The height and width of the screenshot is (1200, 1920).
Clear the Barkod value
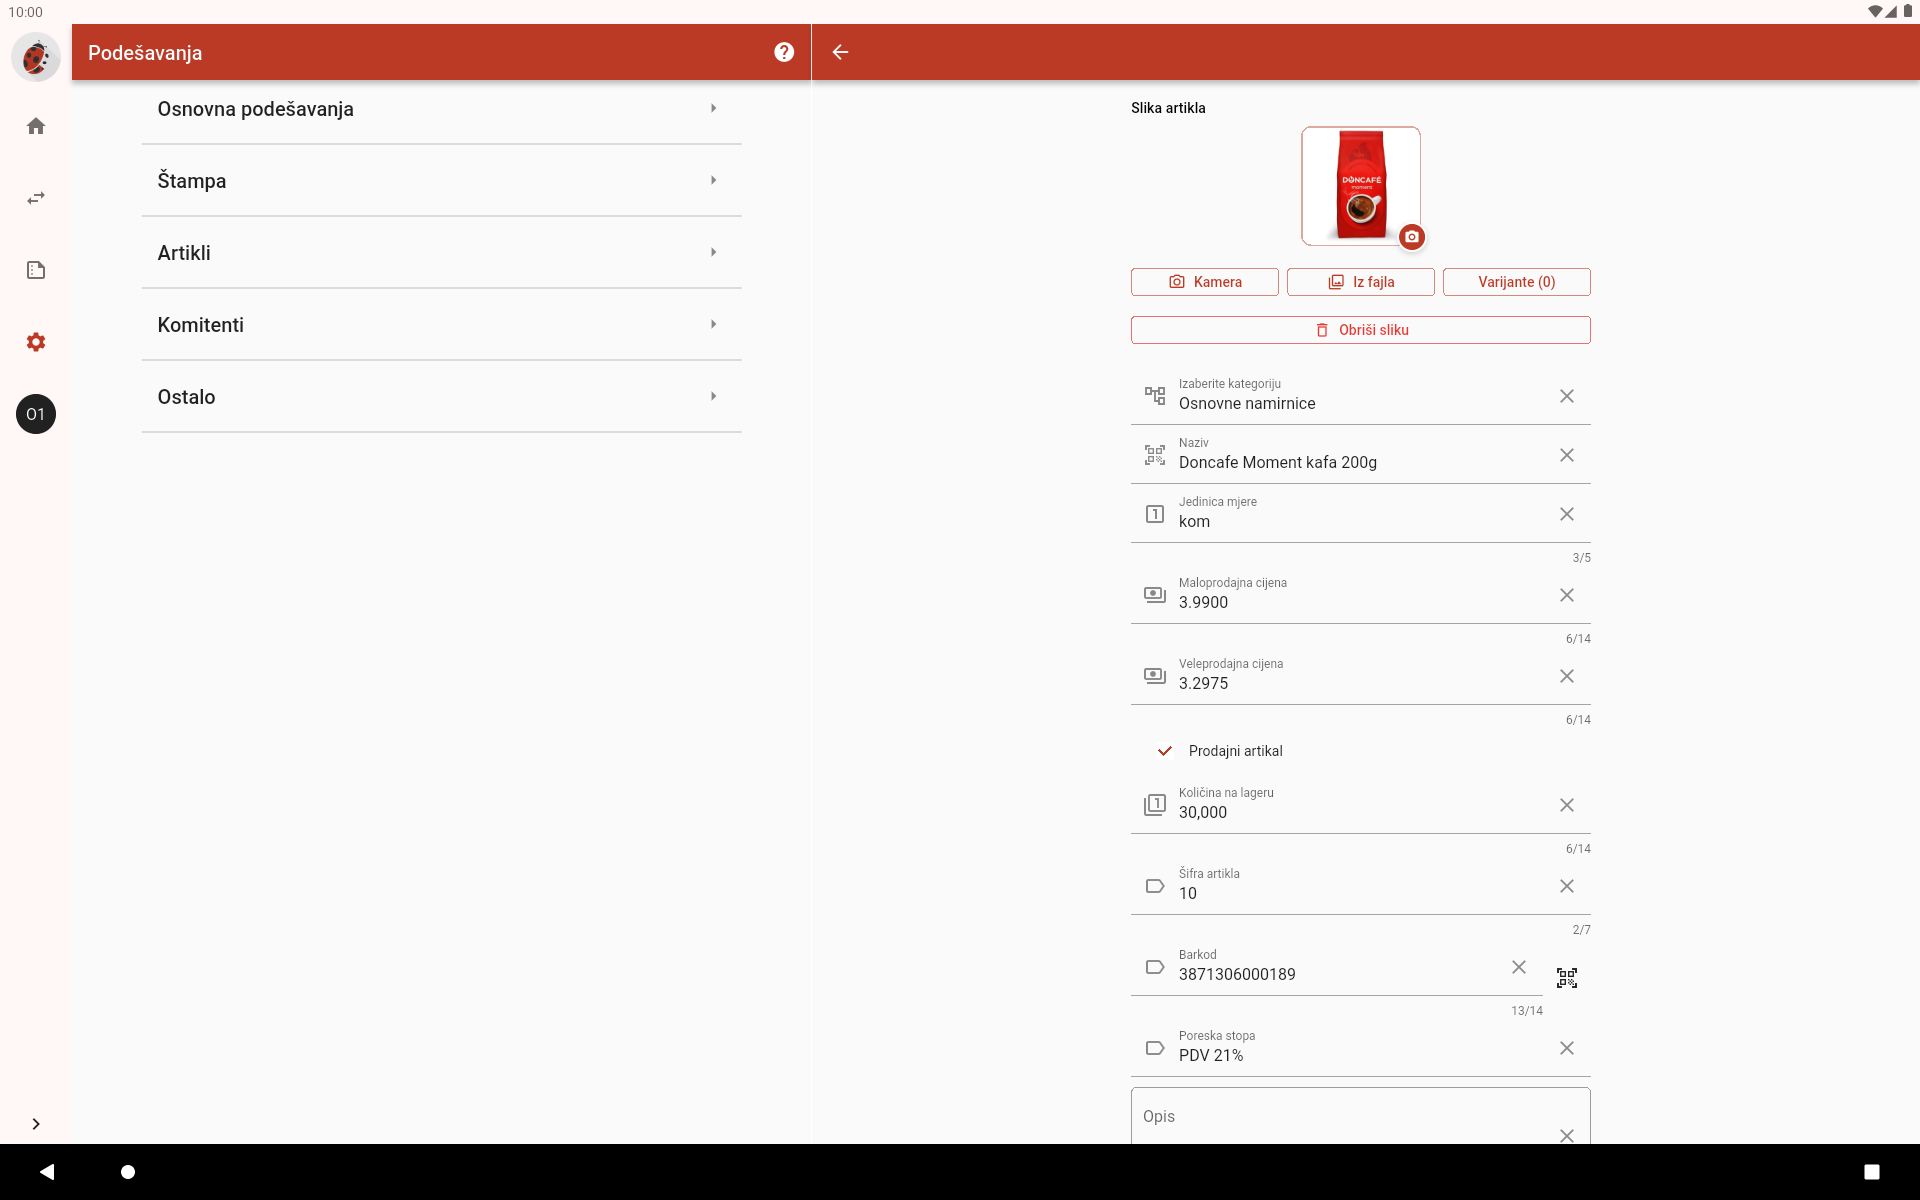(x=1519, y=967)
